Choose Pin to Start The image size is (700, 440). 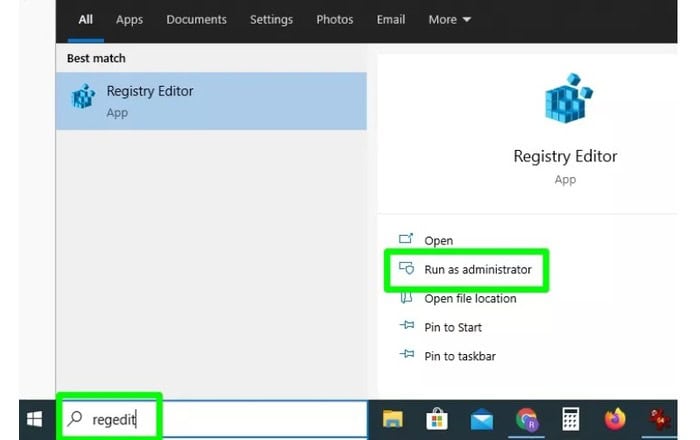coord(453,328)
